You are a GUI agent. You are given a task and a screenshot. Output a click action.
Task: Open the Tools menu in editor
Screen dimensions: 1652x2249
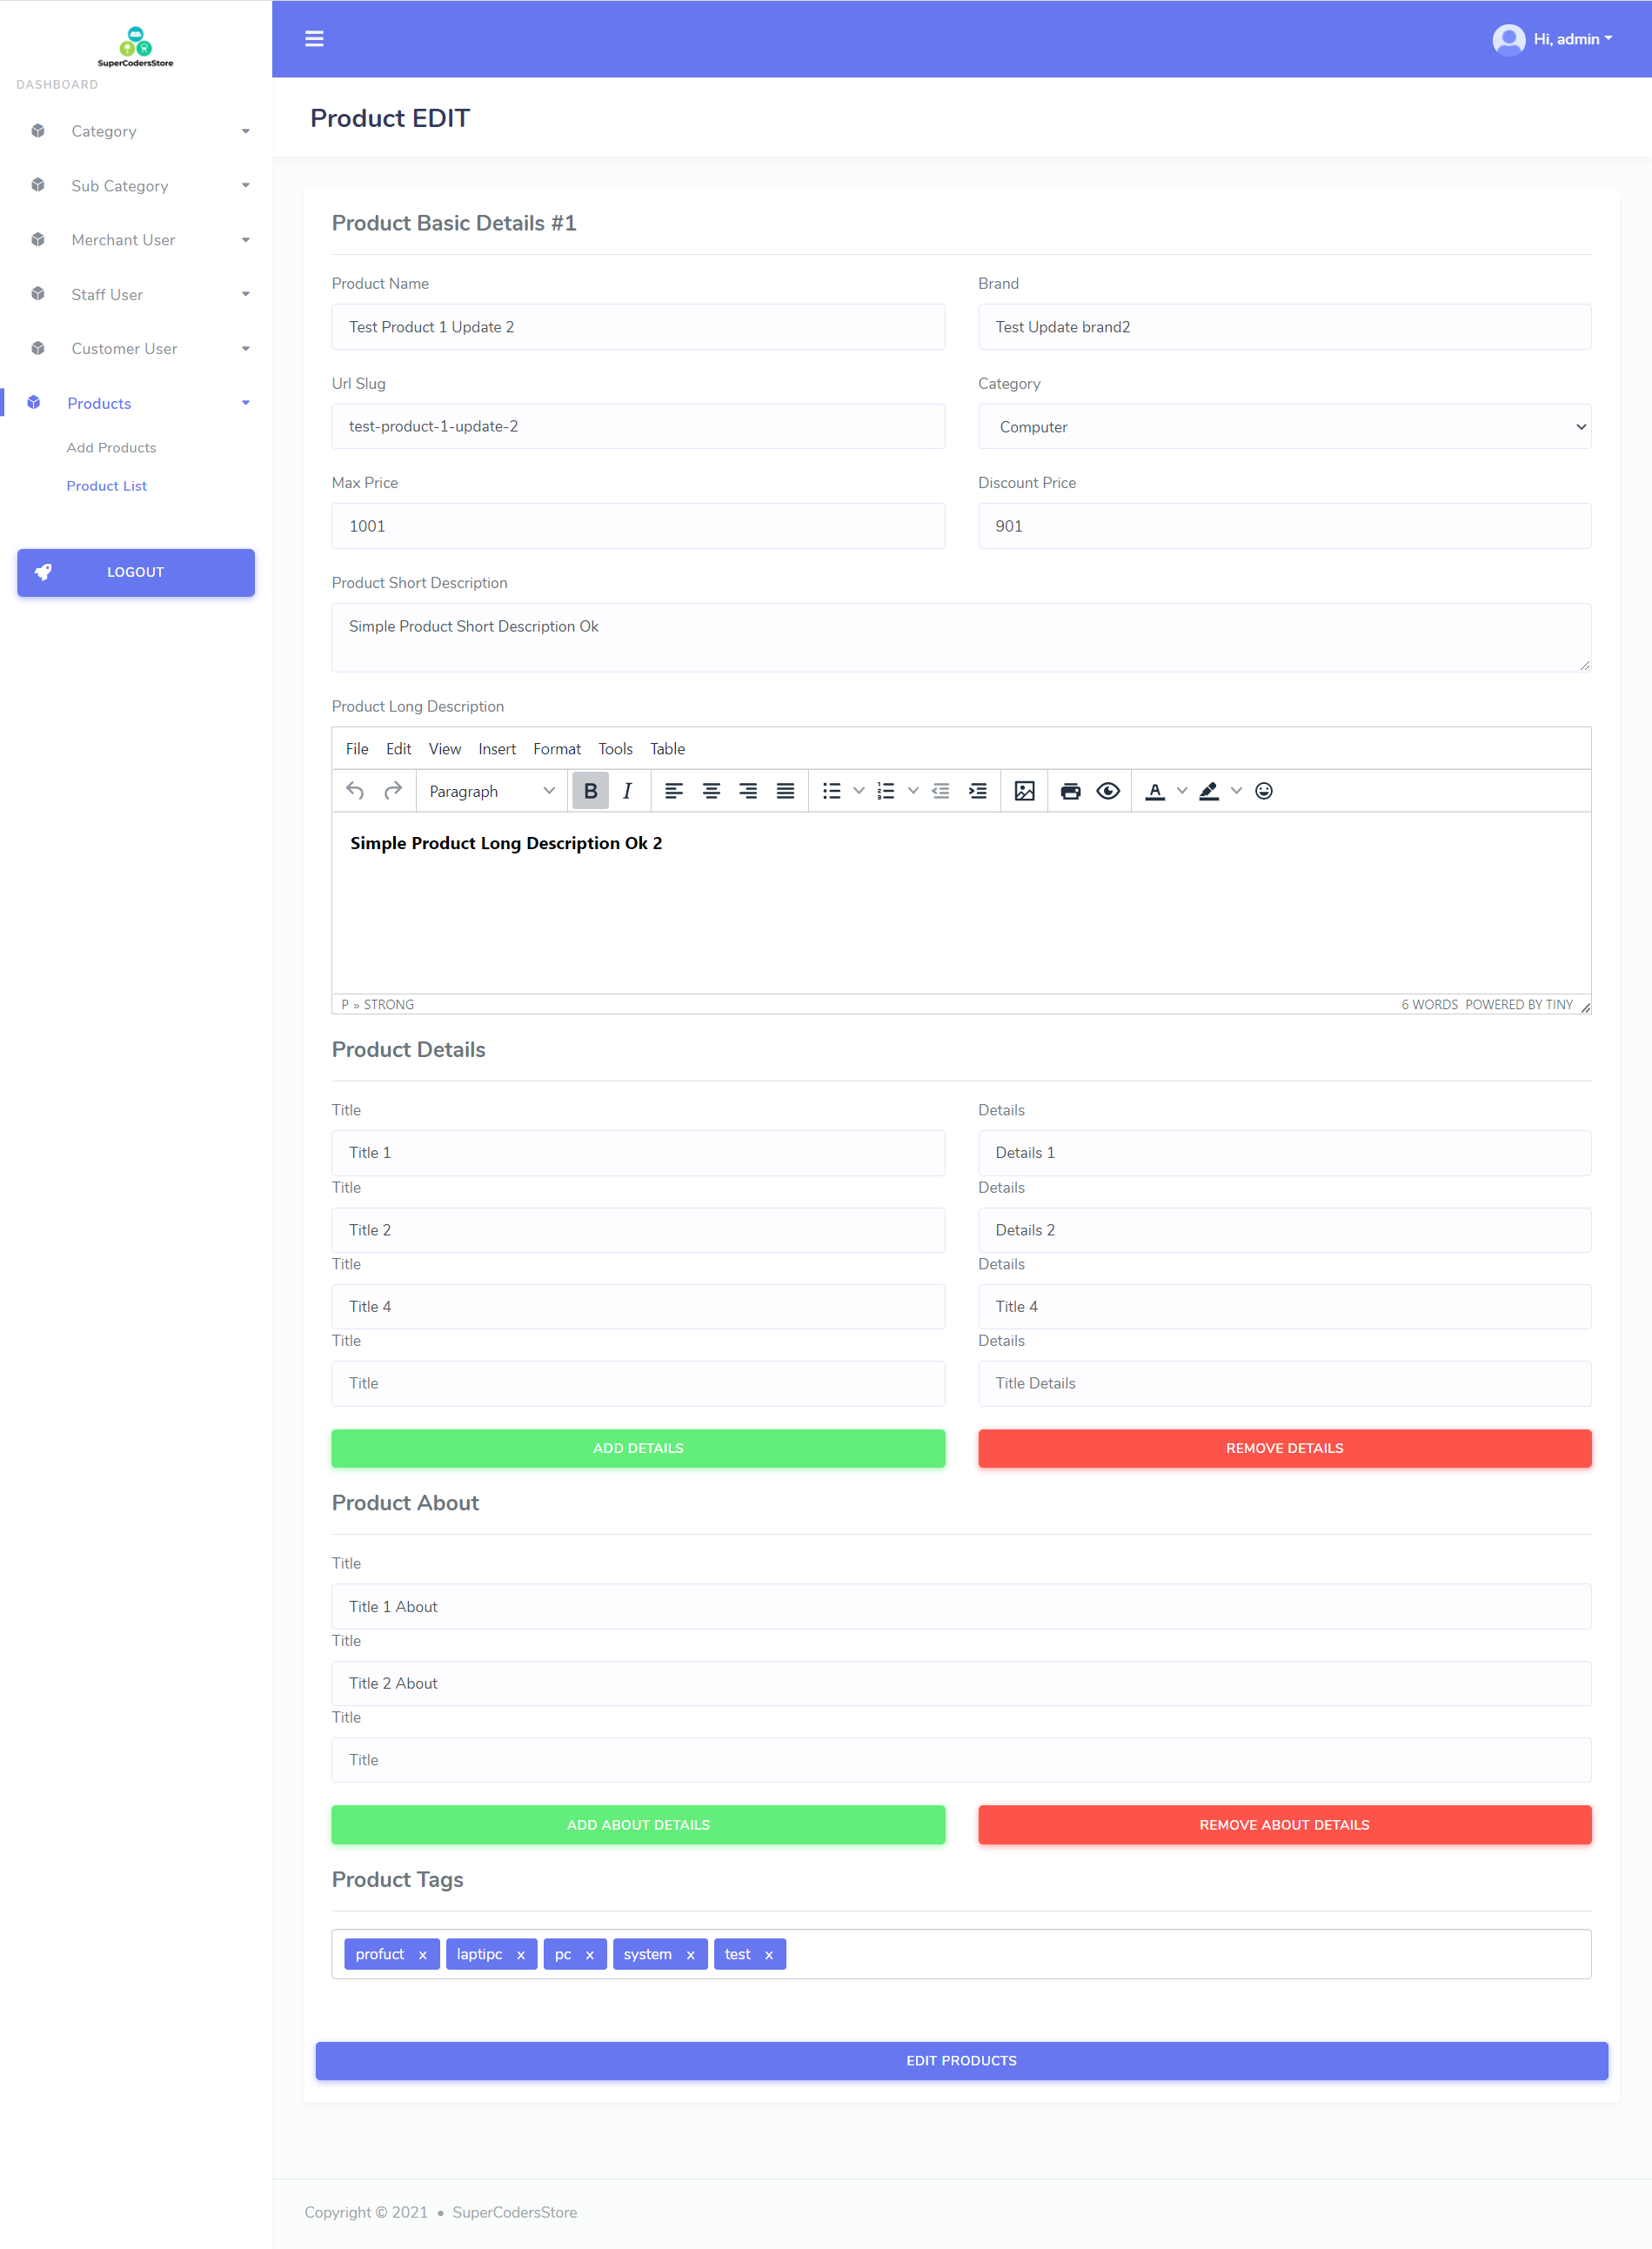click(615, 749)
